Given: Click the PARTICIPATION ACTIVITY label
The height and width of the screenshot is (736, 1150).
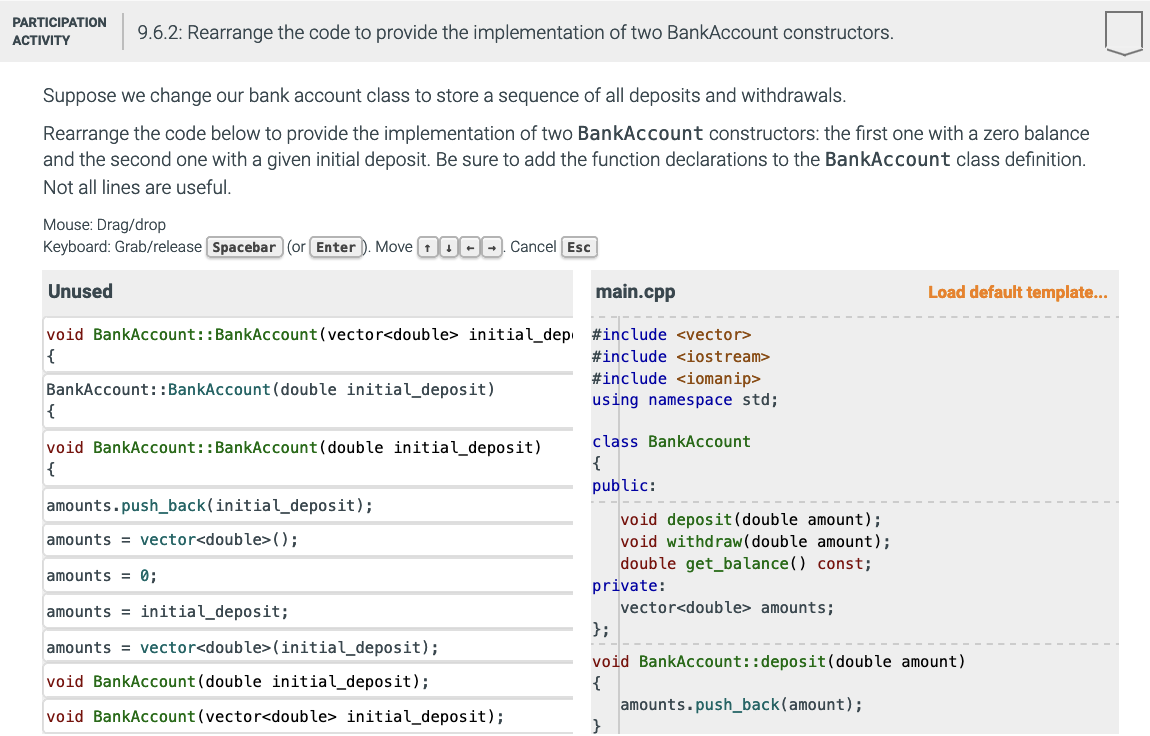Looking at the screenshot, I should [x=59, y=32].
